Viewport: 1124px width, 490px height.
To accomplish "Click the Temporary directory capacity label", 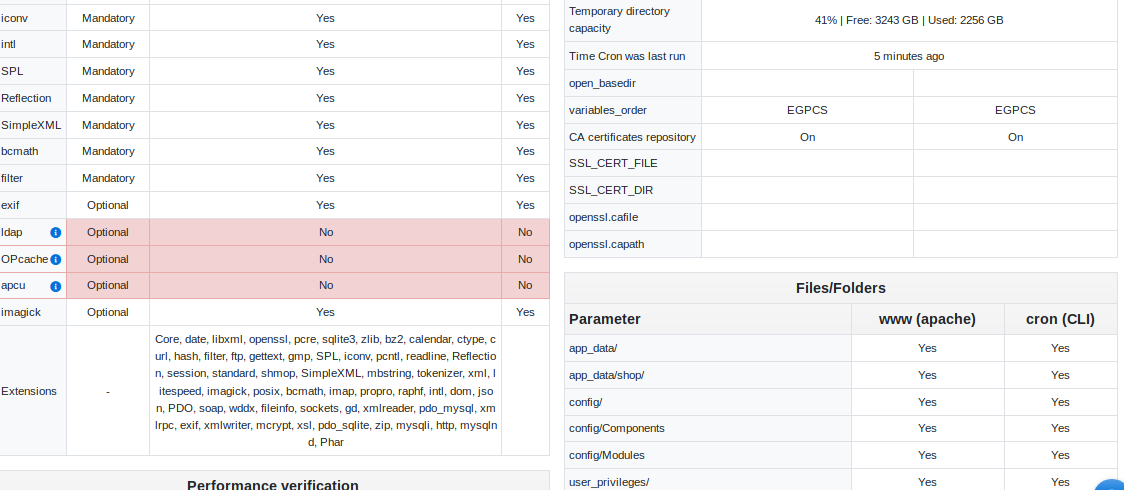I will click(x=619, y=20).
